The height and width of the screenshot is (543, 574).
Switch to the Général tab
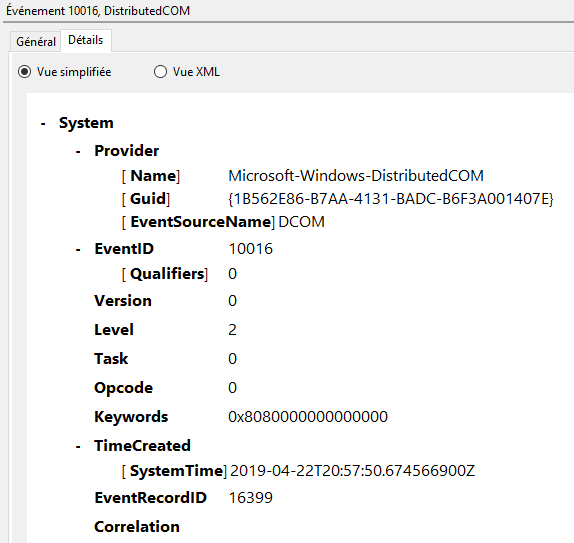[x=36, y=42]
